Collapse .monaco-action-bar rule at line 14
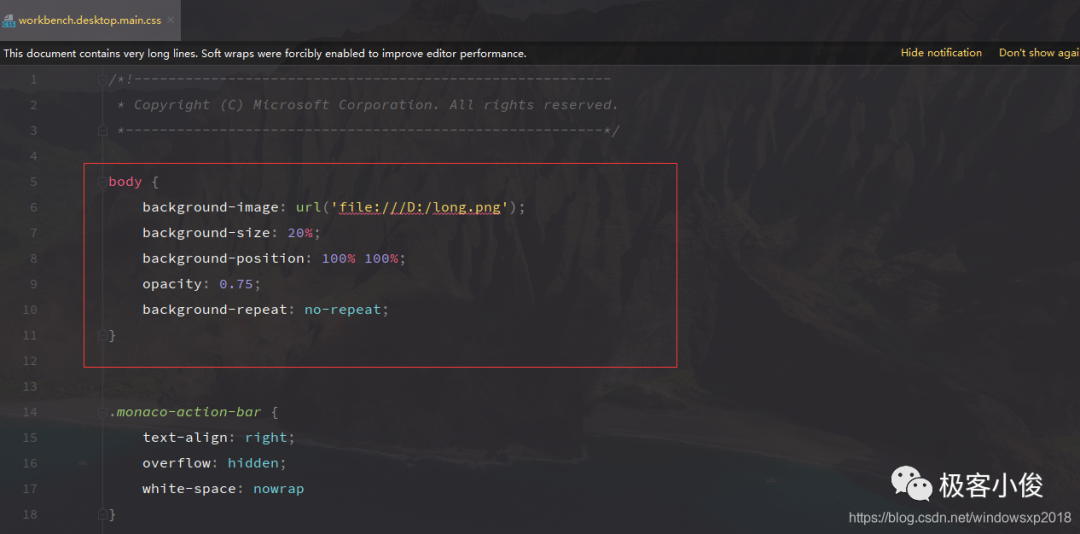This screenshot has height=534, width=1080. click(x=102, y=412)
